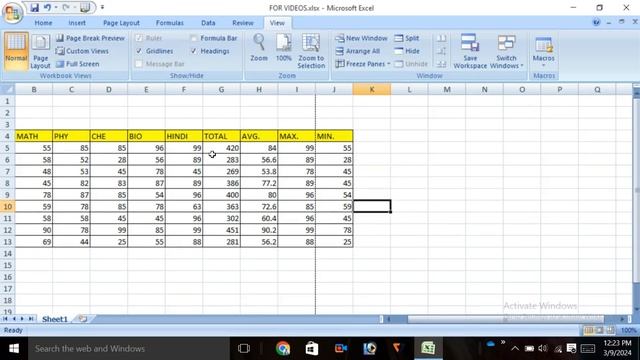Switch to Page Layout view
The width and height of the screenshot is (640, 360).
40,51
